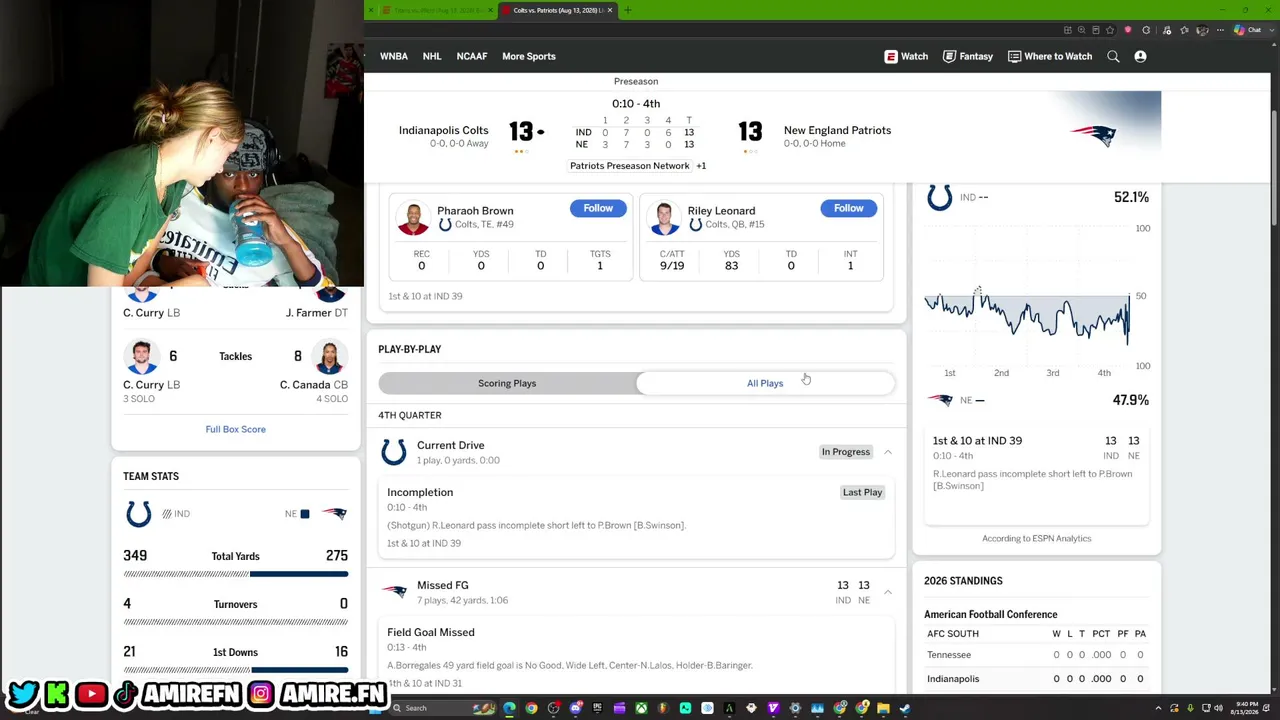Click the Patriots Preseason Network broadcast label

tap(630, 166)
